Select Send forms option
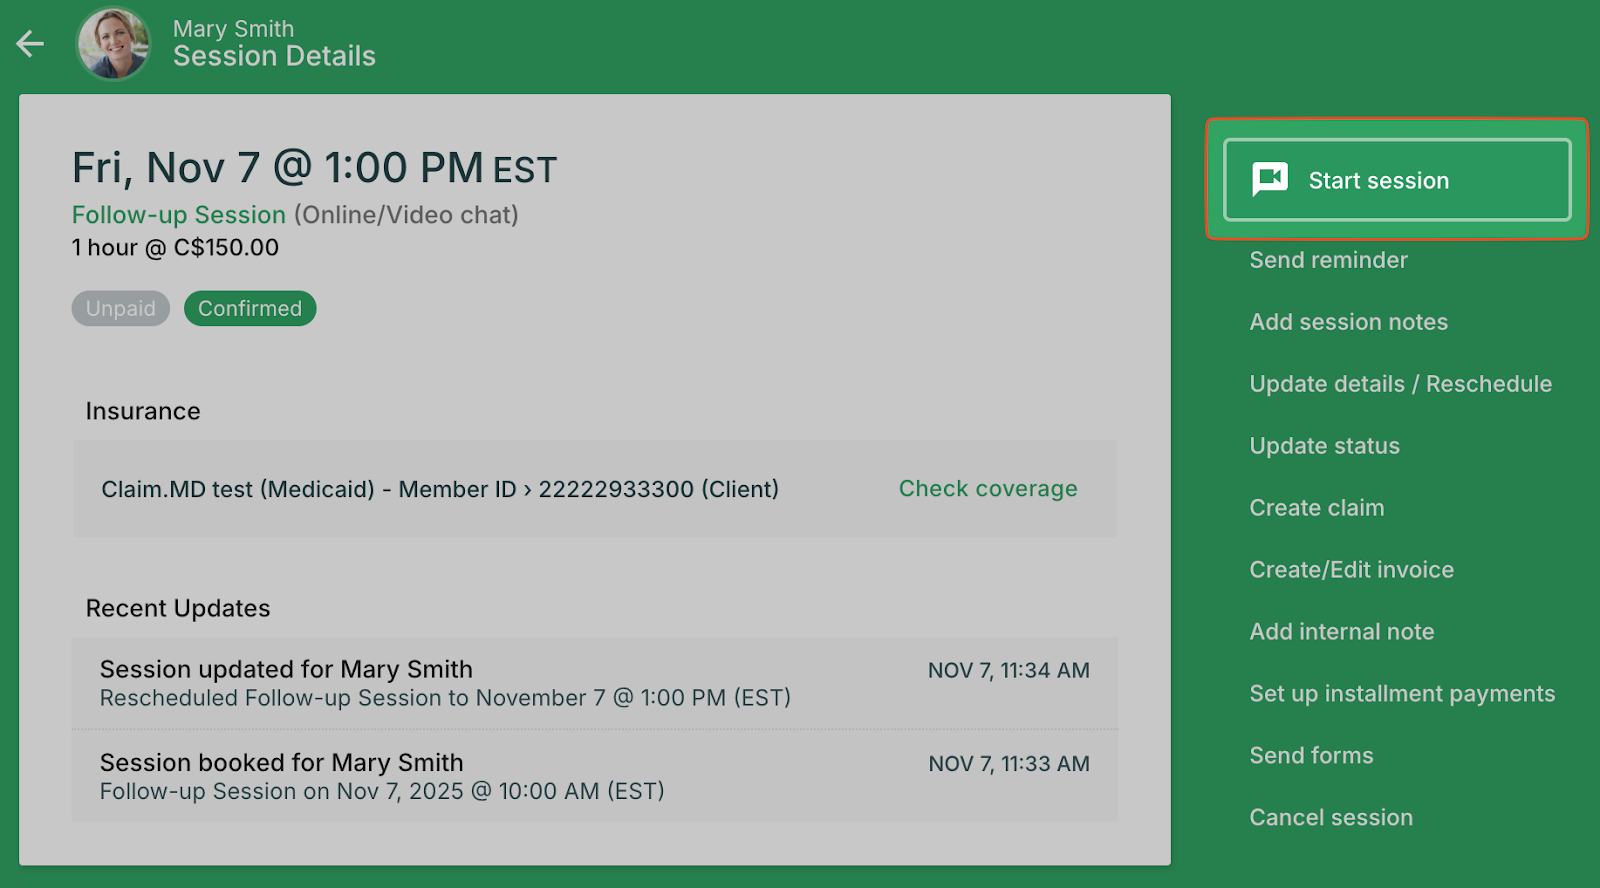The height and width of the screenshot is (888, 1600). (1311, 756)
